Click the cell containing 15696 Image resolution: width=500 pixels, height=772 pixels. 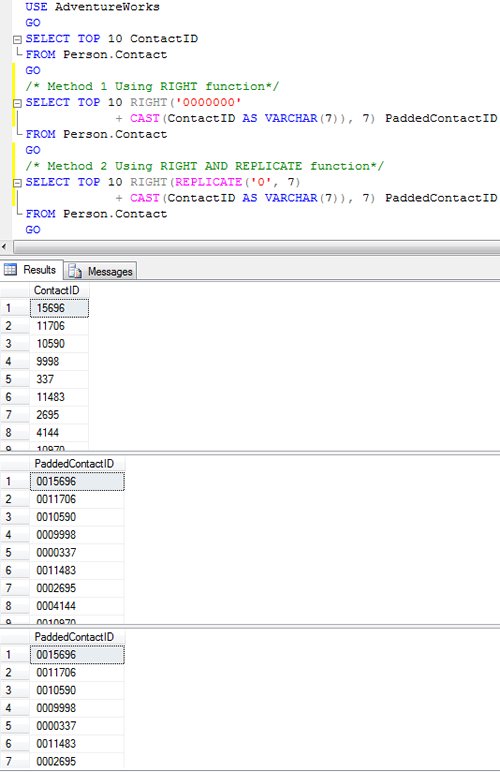(59, 308)
